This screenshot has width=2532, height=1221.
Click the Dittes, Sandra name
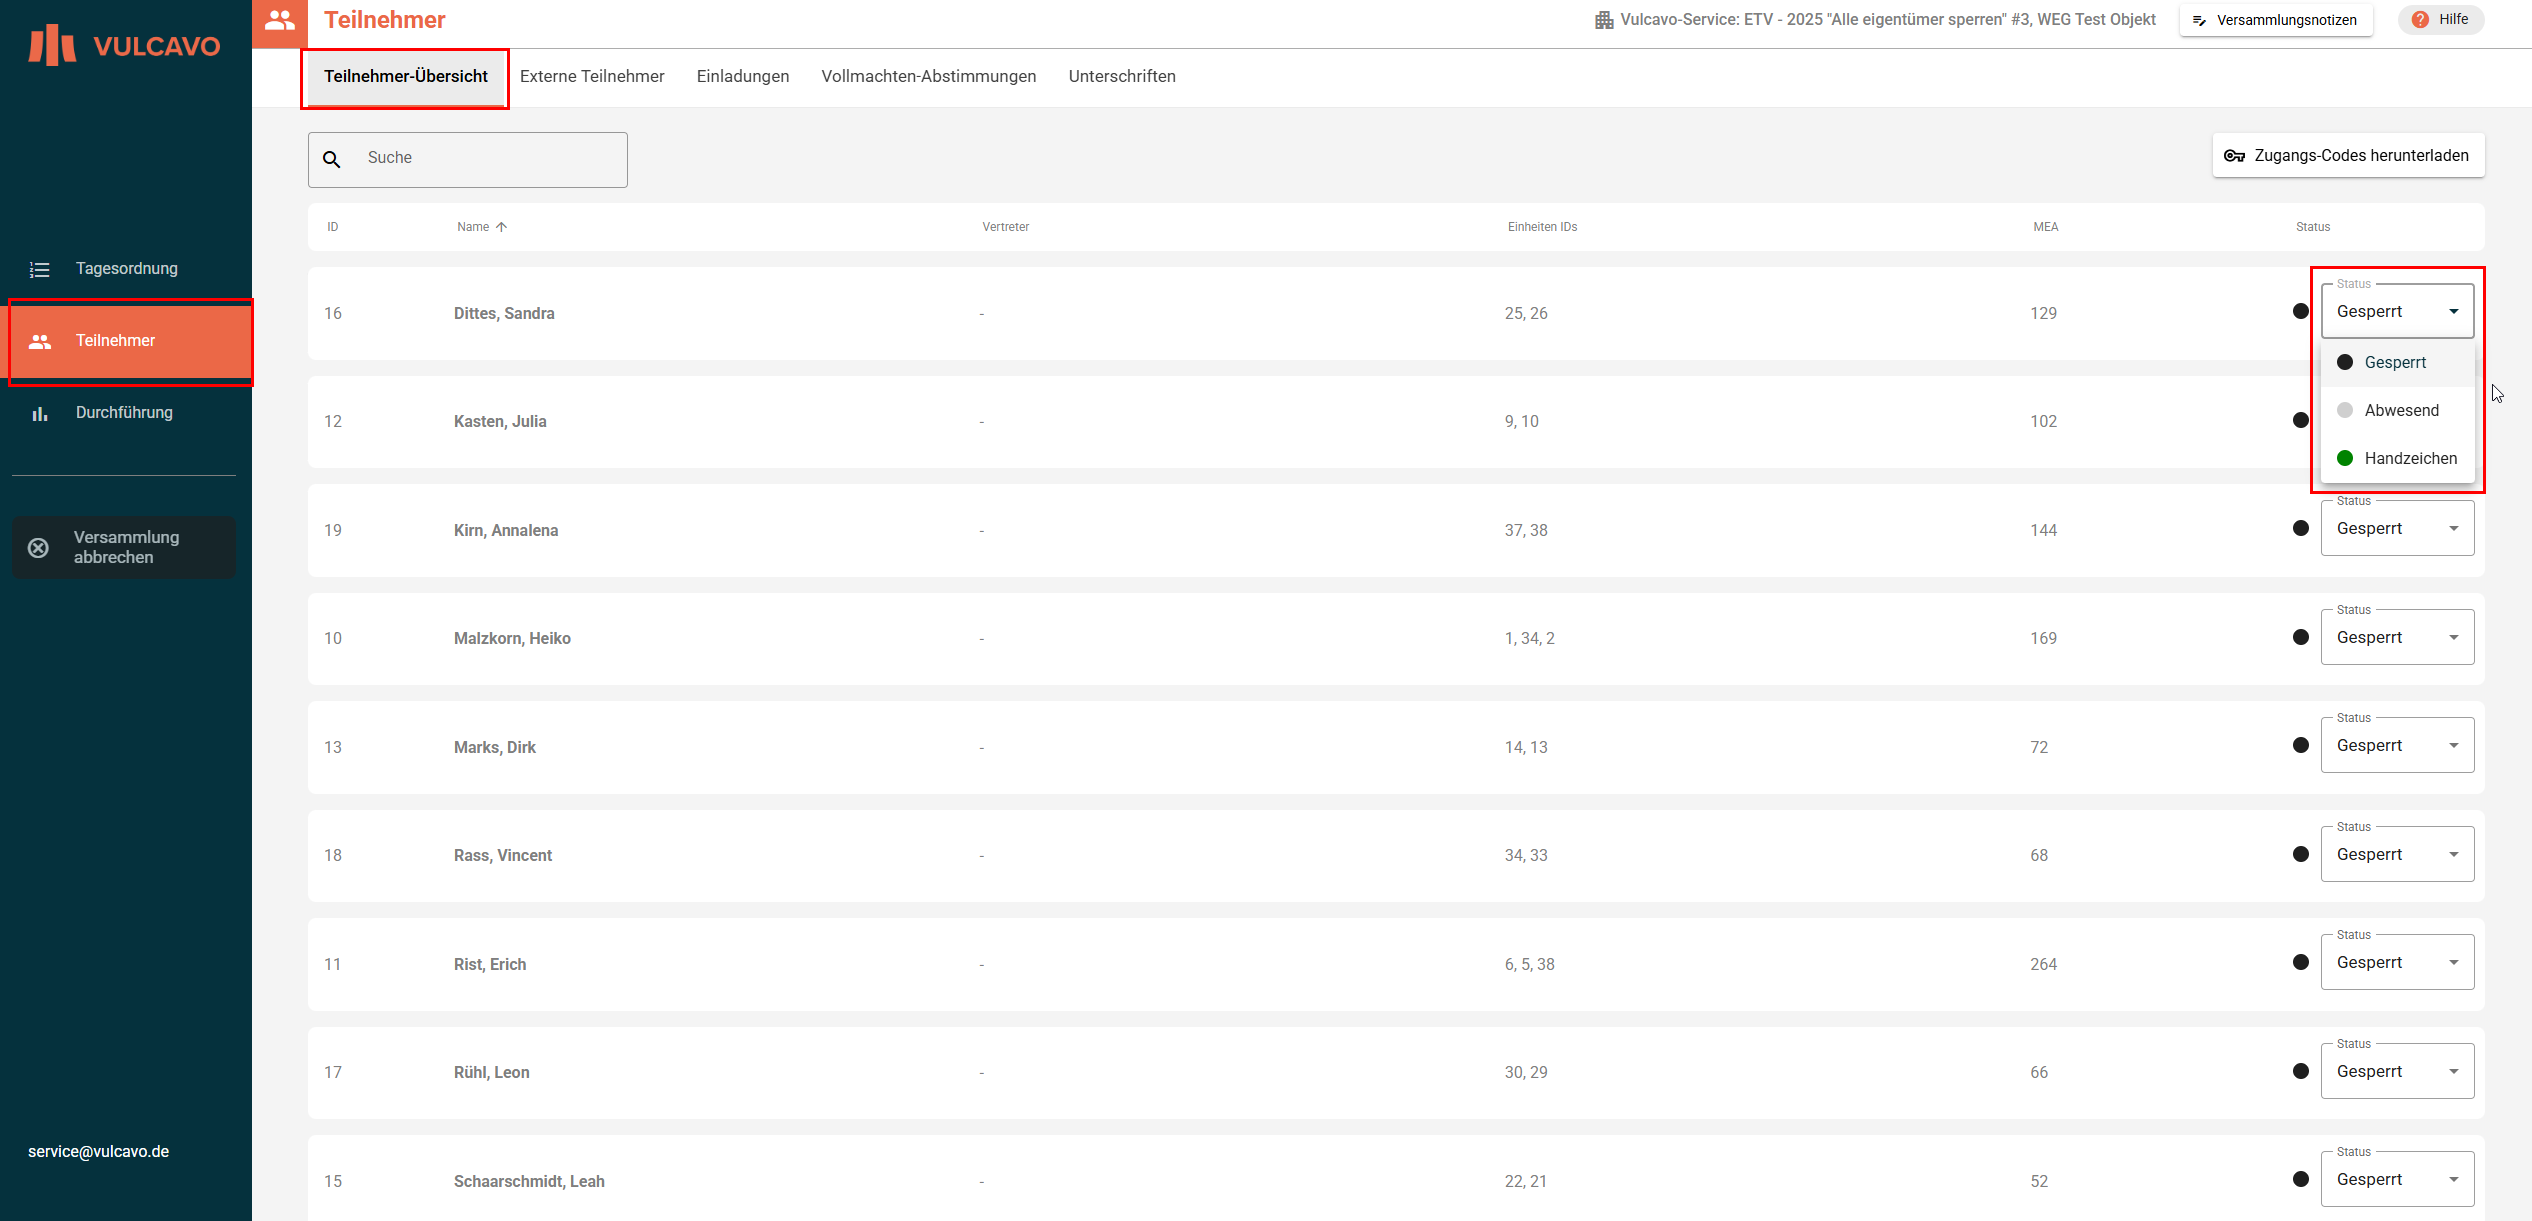(504, 314)
